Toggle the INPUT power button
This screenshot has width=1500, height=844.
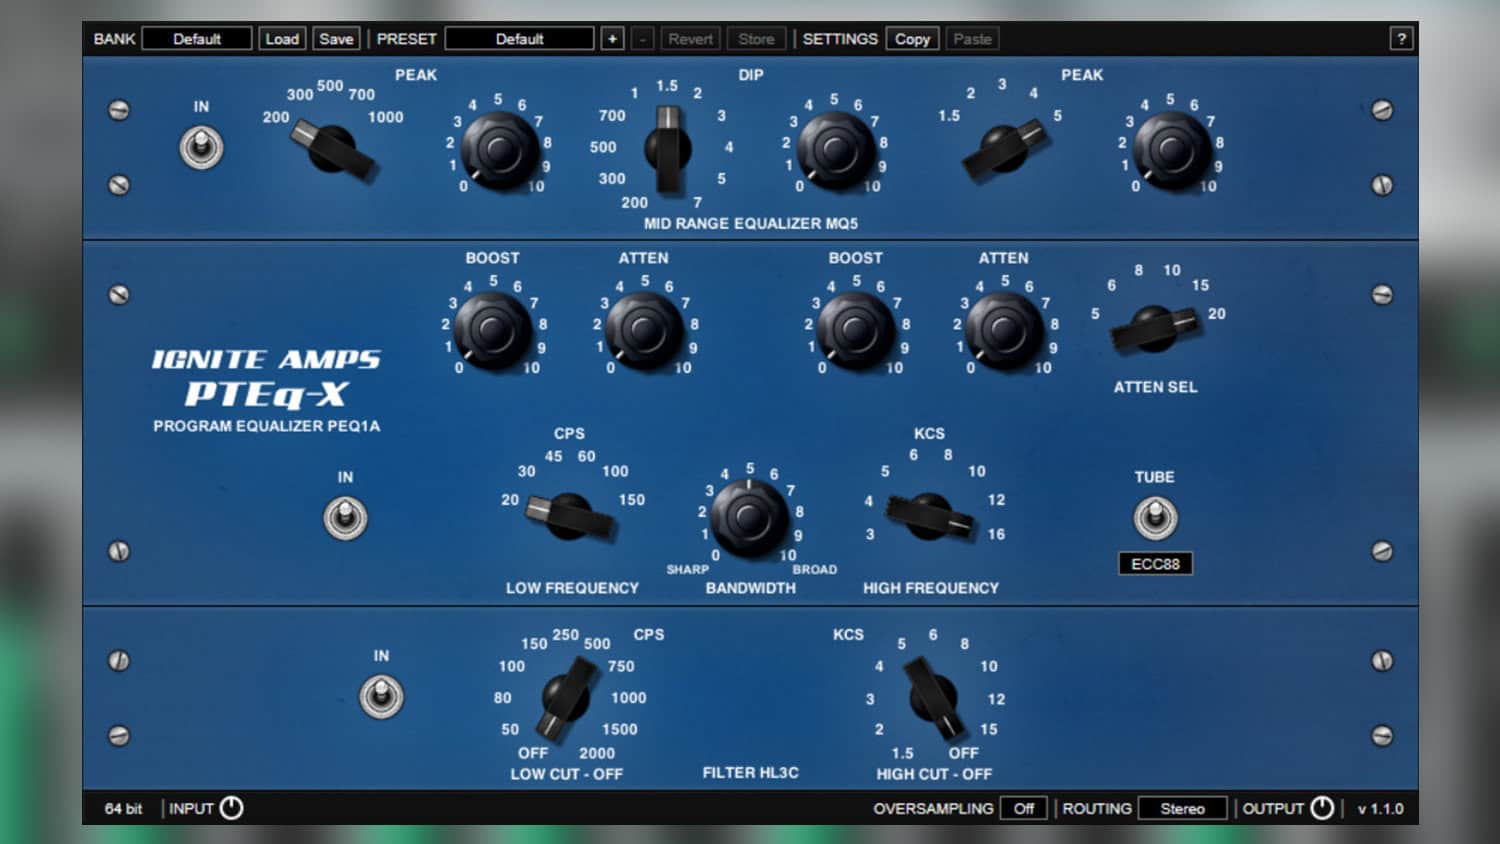(231, 808)
